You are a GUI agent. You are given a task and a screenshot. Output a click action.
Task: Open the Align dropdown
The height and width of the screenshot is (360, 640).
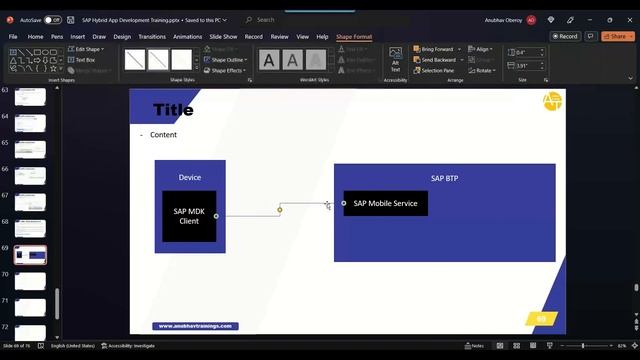(480, 49)
